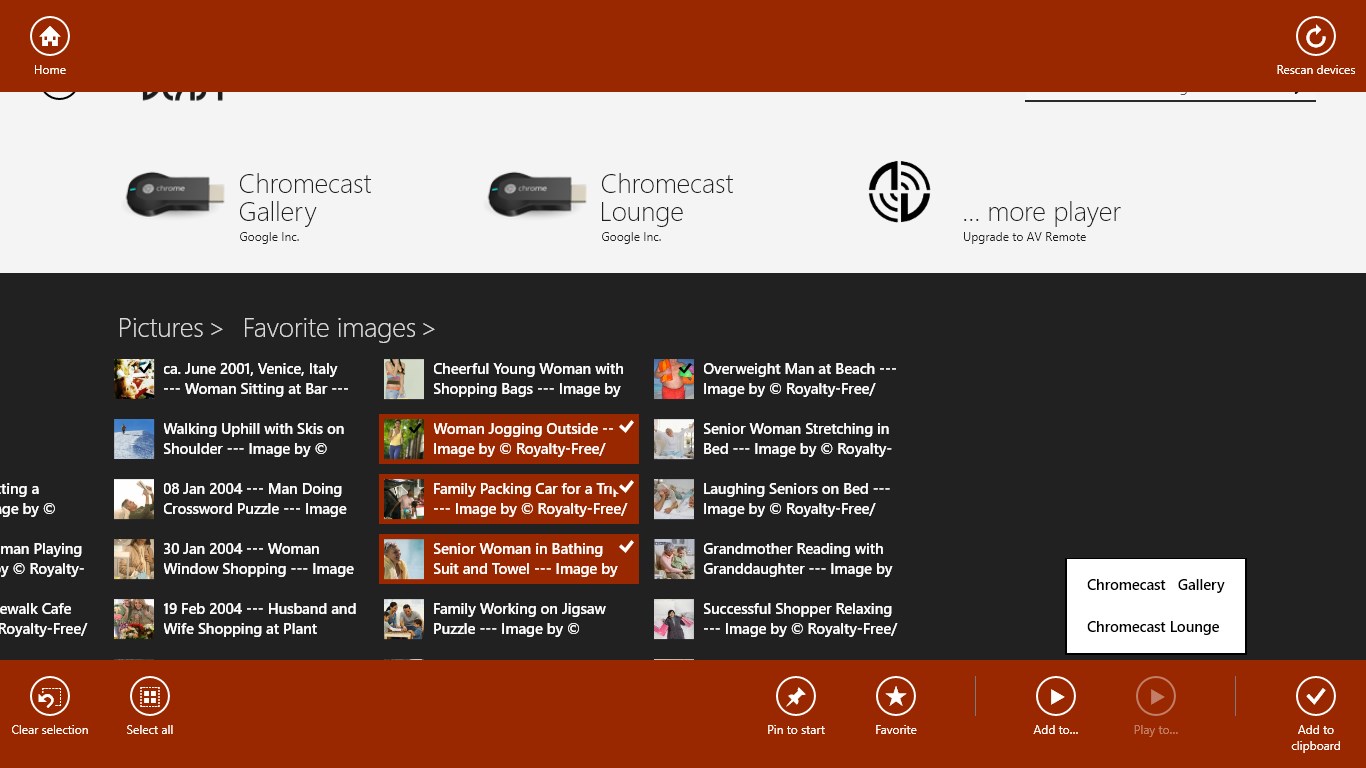Screen dimensions: 1366x768
Task: Select Walking Uphill with Skis thumbnail
Action: pos(134,439)
